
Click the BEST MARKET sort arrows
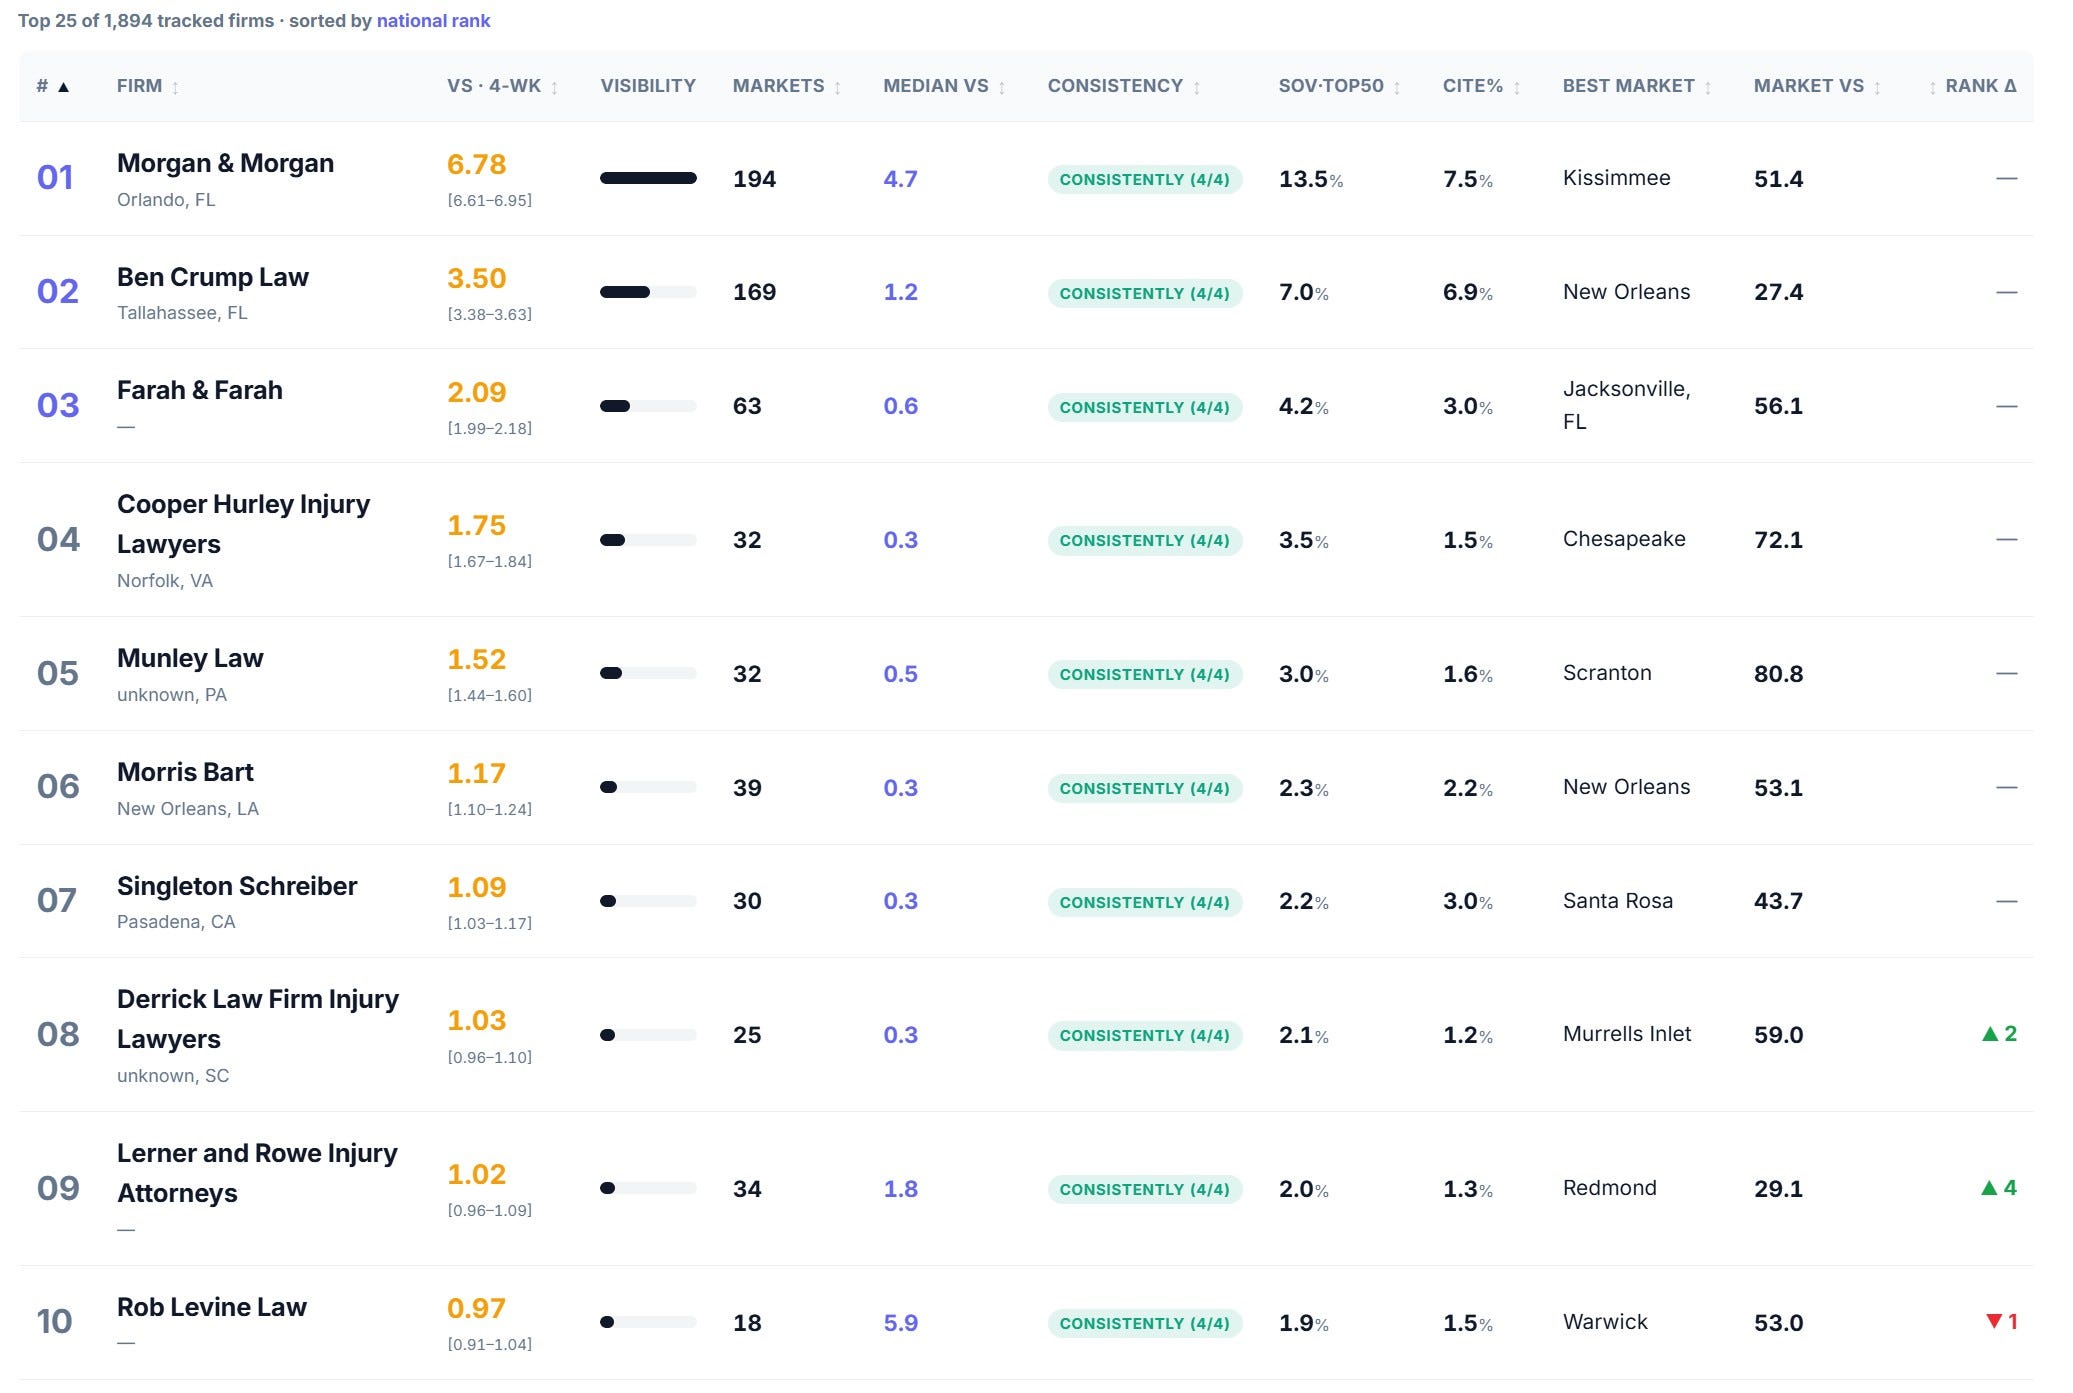point(1708,88)
